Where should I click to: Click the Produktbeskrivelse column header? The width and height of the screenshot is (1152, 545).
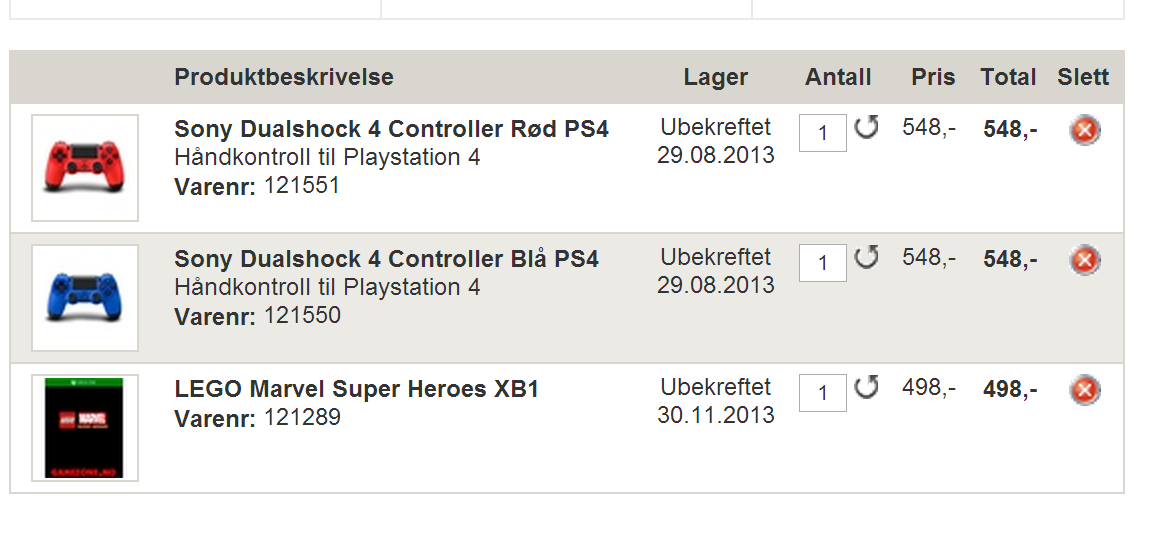coord(284,77)
